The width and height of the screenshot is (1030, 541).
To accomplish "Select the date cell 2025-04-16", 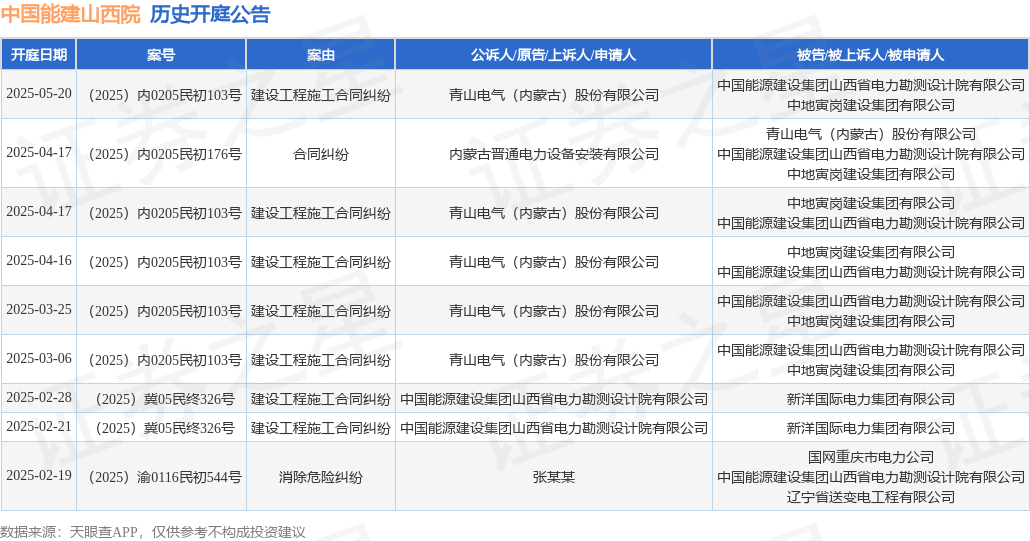I will click(x=39, y=261).
